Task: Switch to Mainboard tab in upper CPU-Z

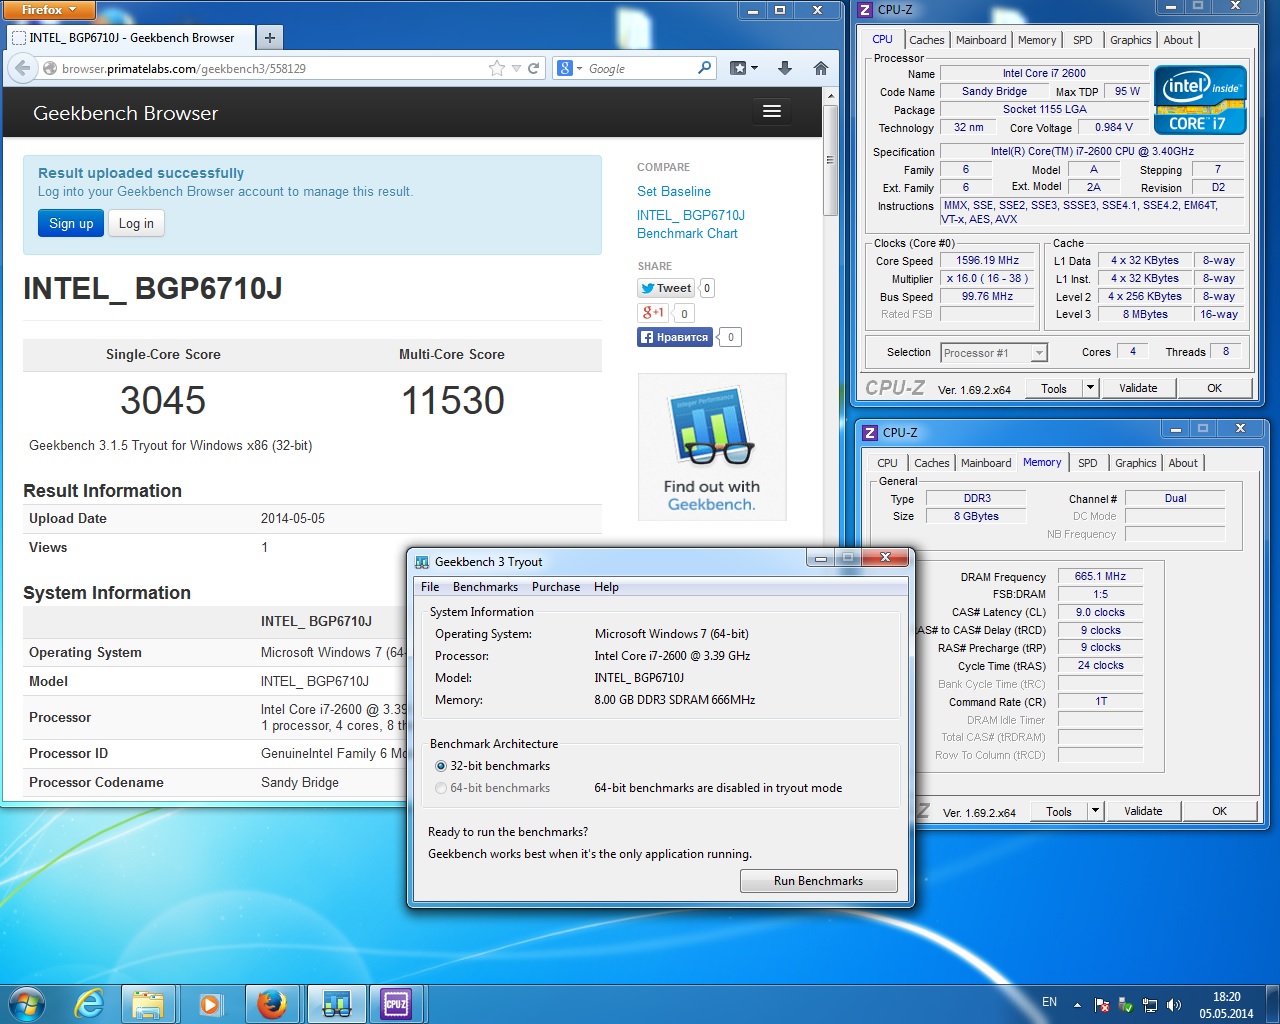Action: (x=981, y=40)
